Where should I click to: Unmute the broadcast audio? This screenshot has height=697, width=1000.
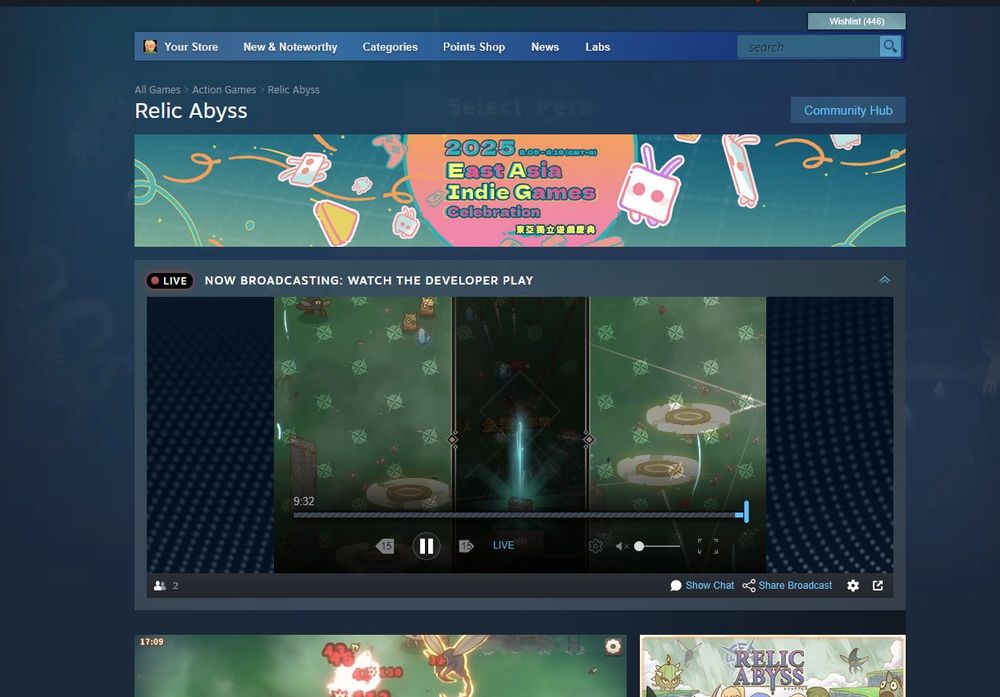click(x=622, y=546)
